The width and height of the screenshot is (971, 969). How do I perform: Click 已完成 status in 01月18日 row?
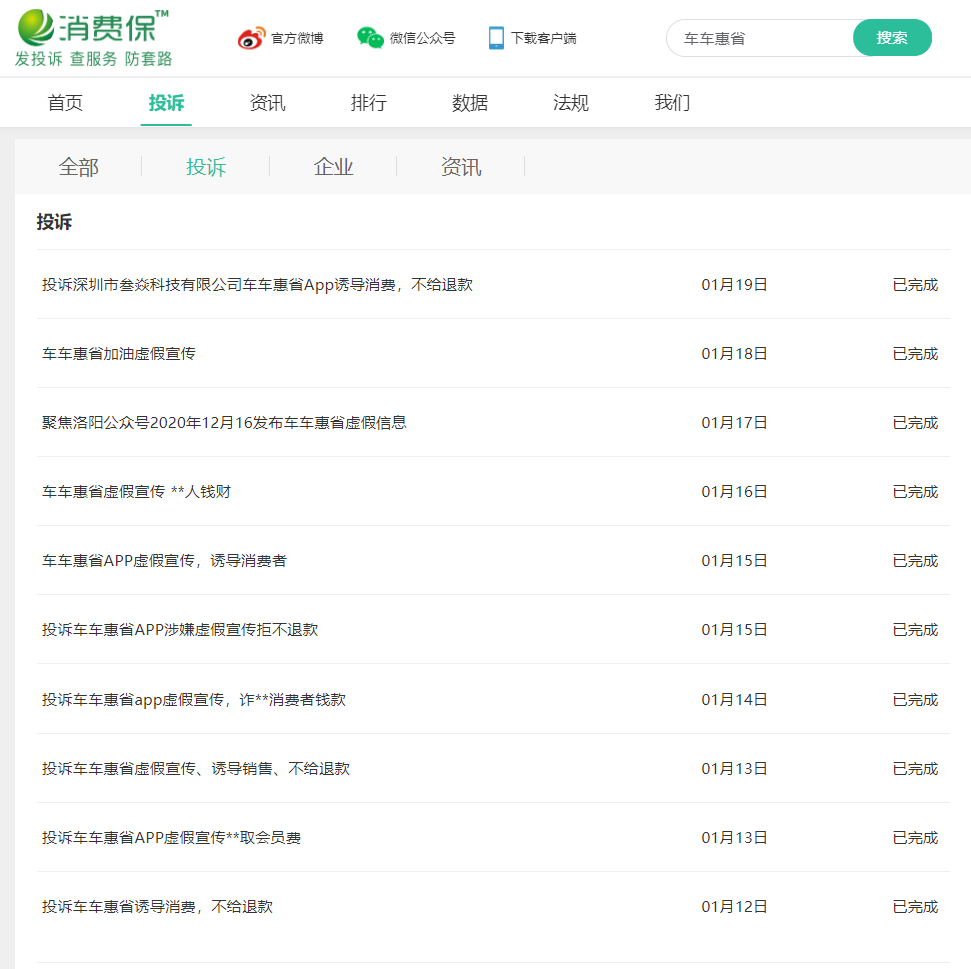915,354
